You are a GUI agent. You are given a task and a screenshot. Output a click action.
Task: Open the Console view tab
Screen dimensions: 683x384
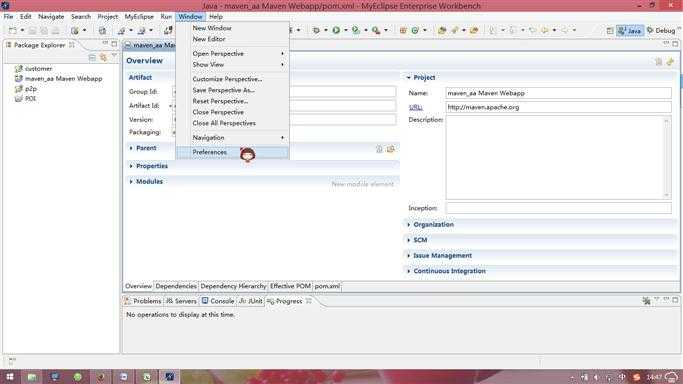(x=218, y=301)
